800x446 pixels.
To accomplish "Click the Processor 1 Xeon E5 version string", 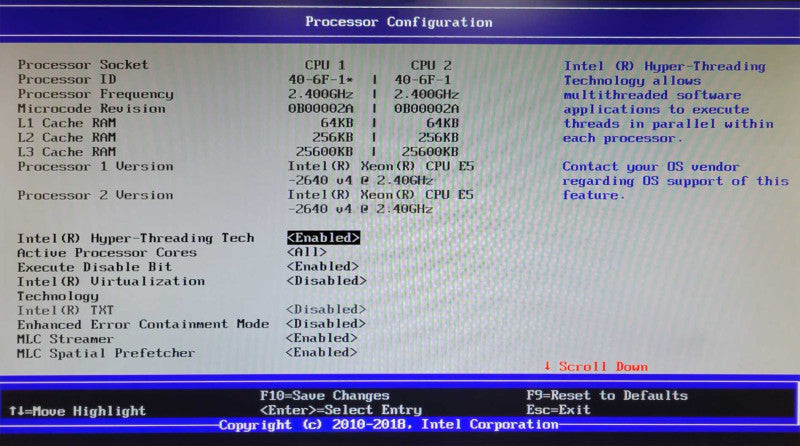I will 381,173.
